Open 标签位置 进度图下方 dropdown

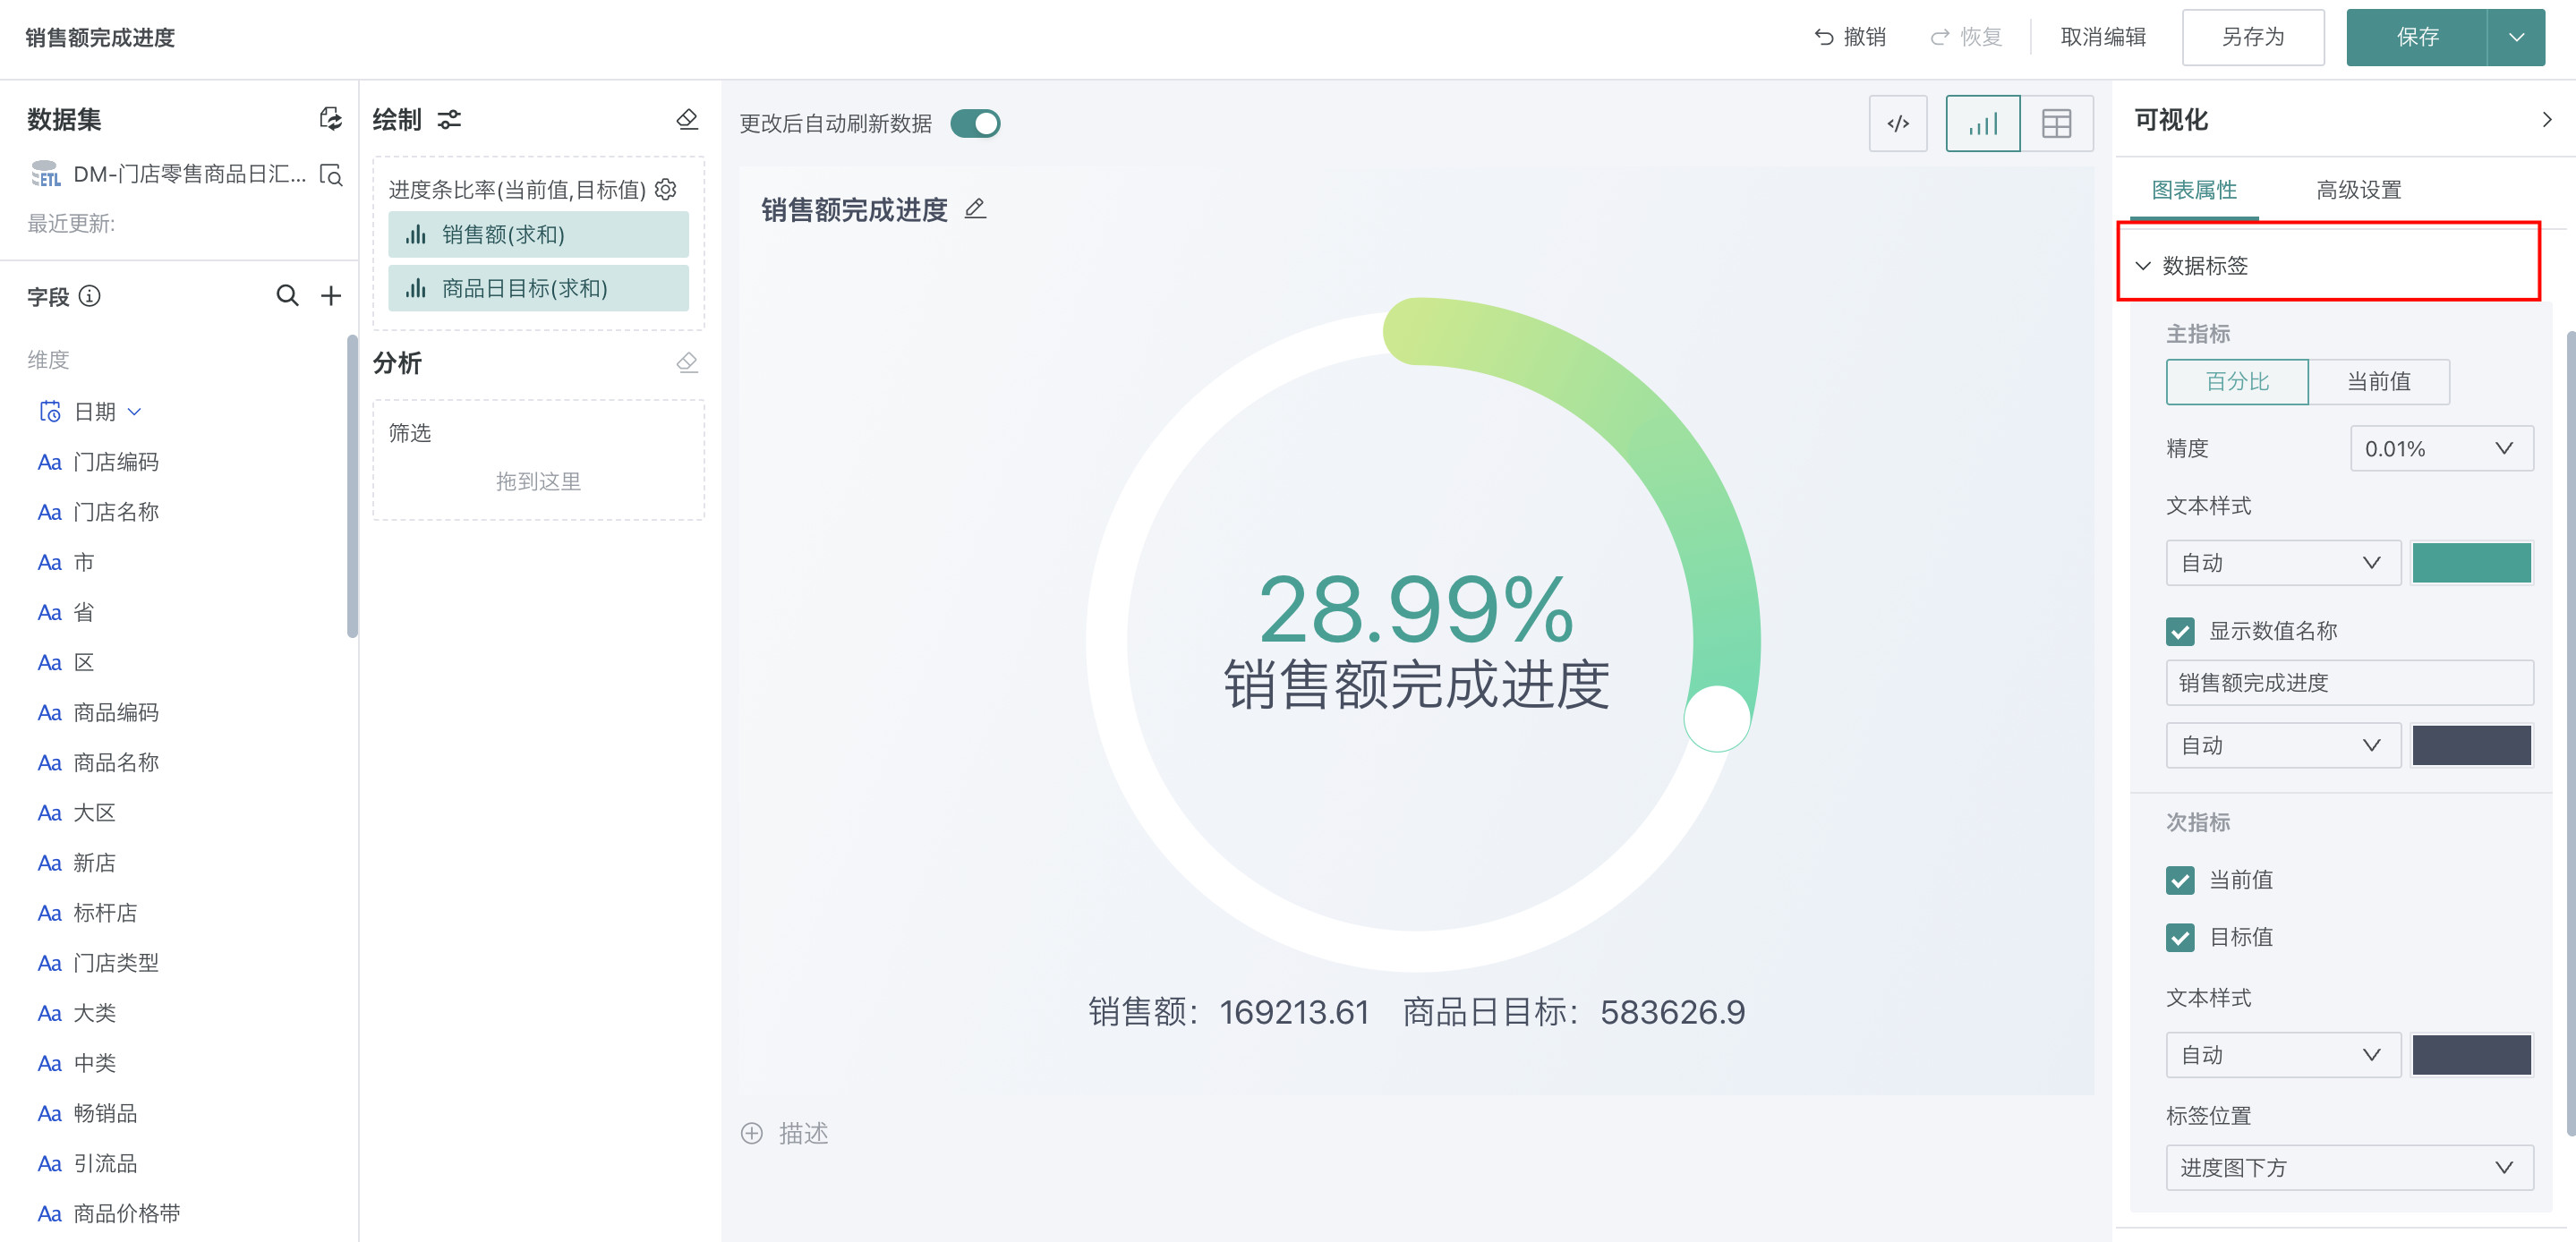pos(2348,1168)
